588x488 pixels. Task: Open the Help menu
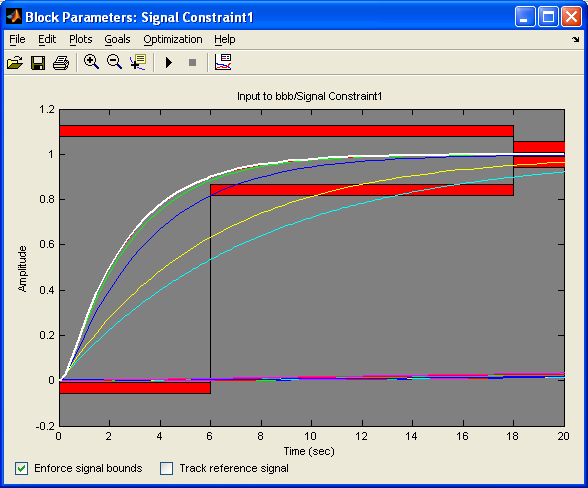[x=225, y=39]
